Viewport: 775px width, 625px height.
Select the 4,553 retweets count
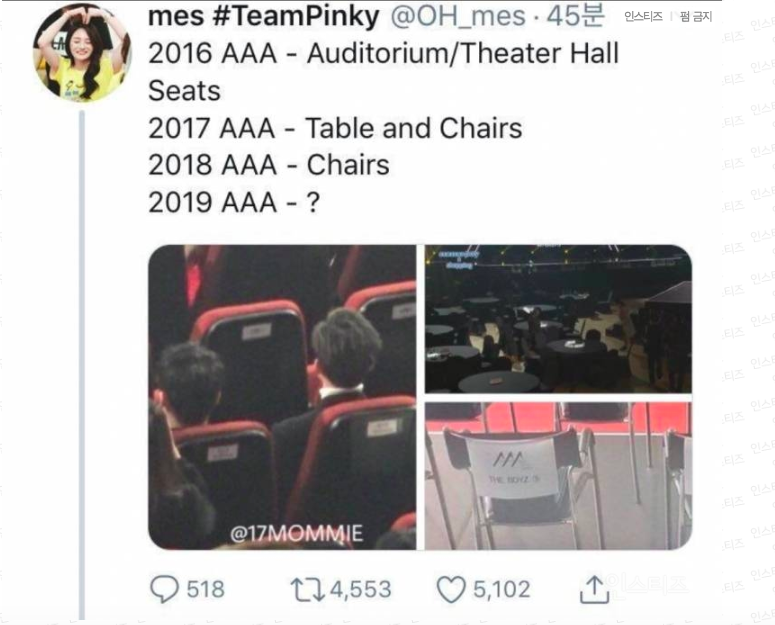pos(361,589)
